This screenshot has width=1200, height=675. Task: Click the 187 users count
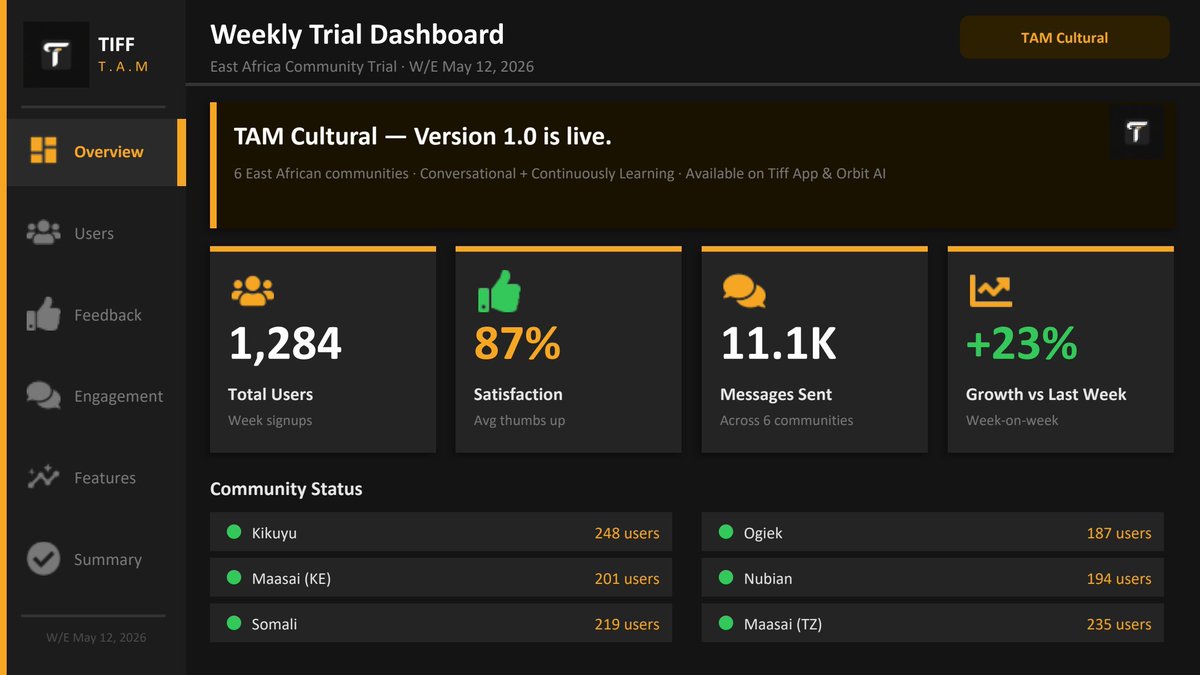(x=1119, y=533)
